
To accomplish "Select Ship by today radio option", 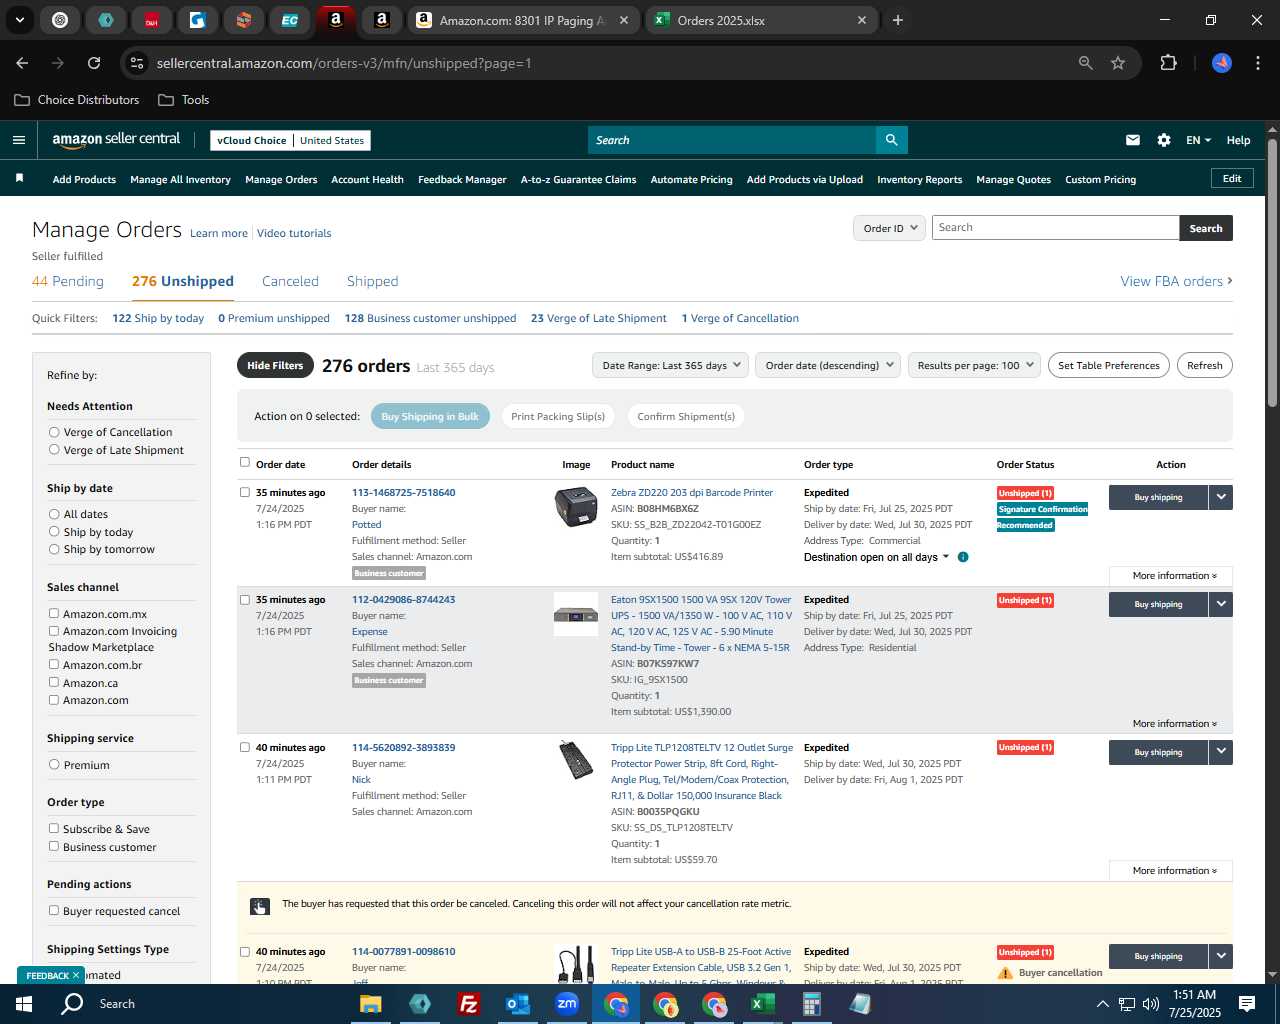I will pyautogui.click(x=54, y=532).
